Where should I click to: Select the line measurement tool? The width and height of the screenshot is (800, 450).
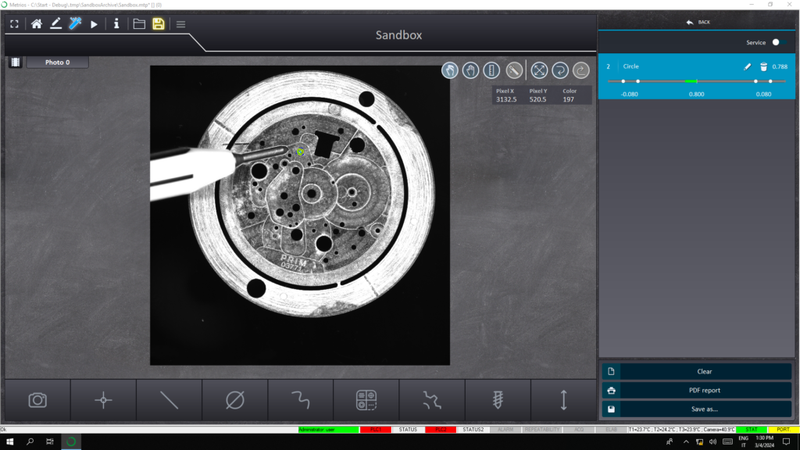[x=169, y=400]
